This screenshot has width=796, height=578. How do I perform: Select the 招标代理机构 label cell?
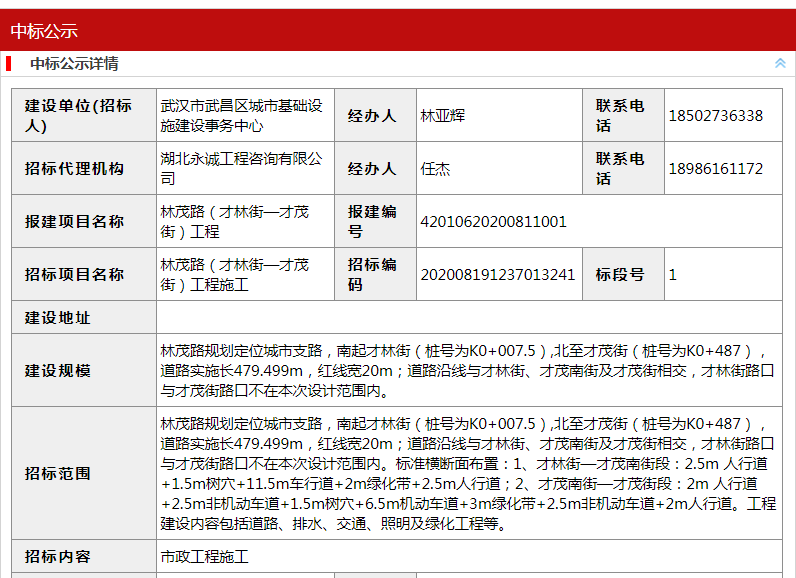click(x=84, y=168)
